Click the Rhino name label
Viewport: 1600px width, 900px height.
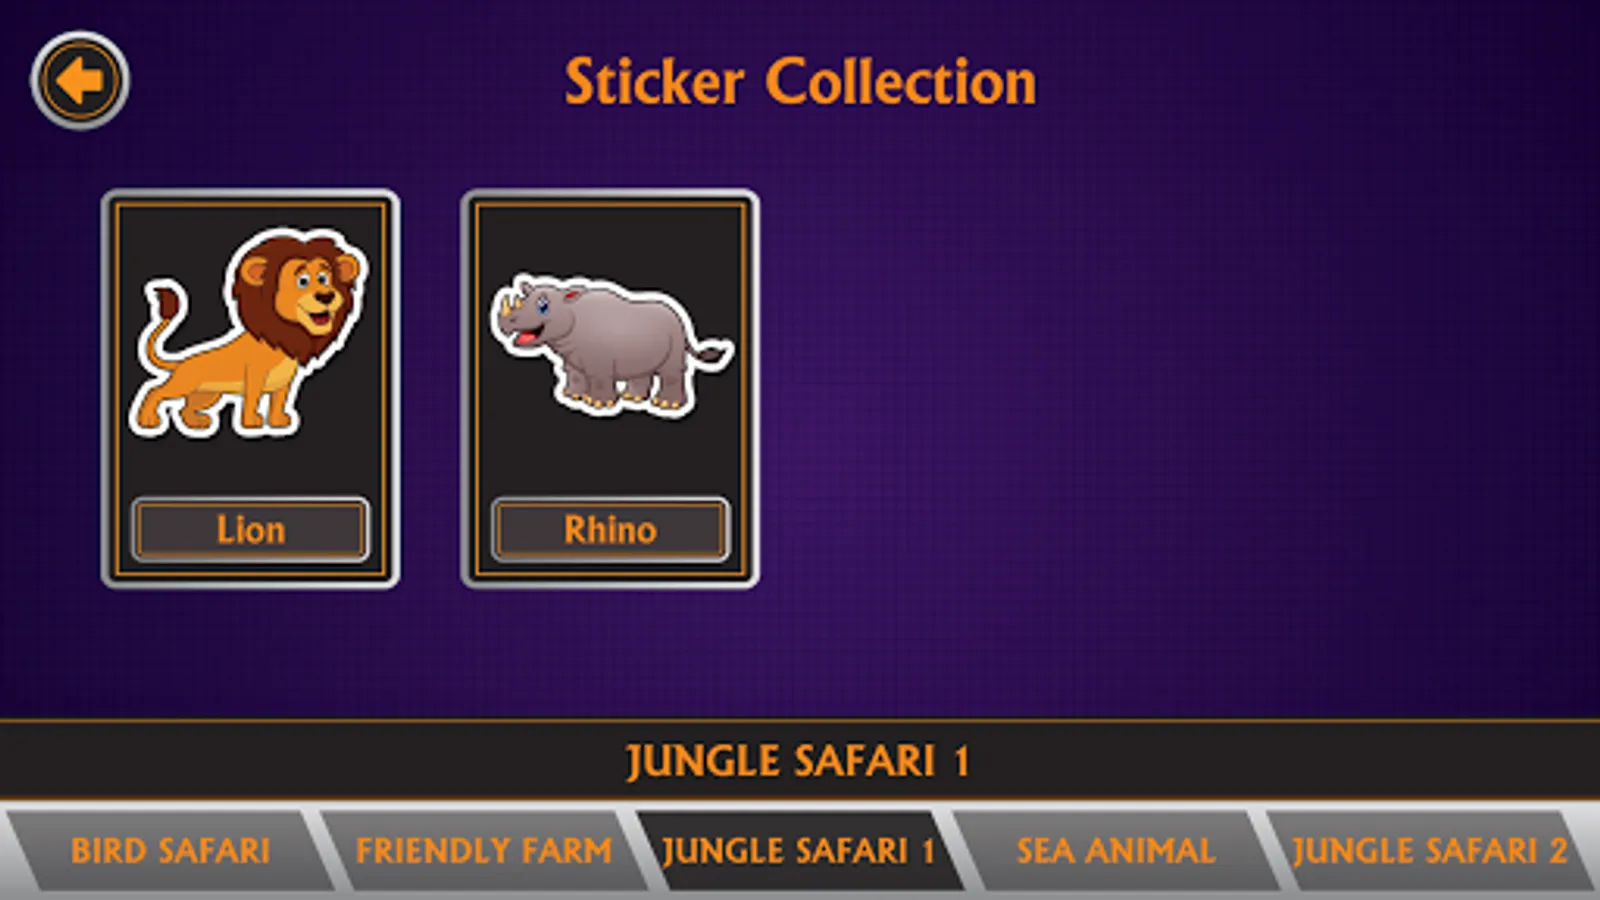pos(610,529)
